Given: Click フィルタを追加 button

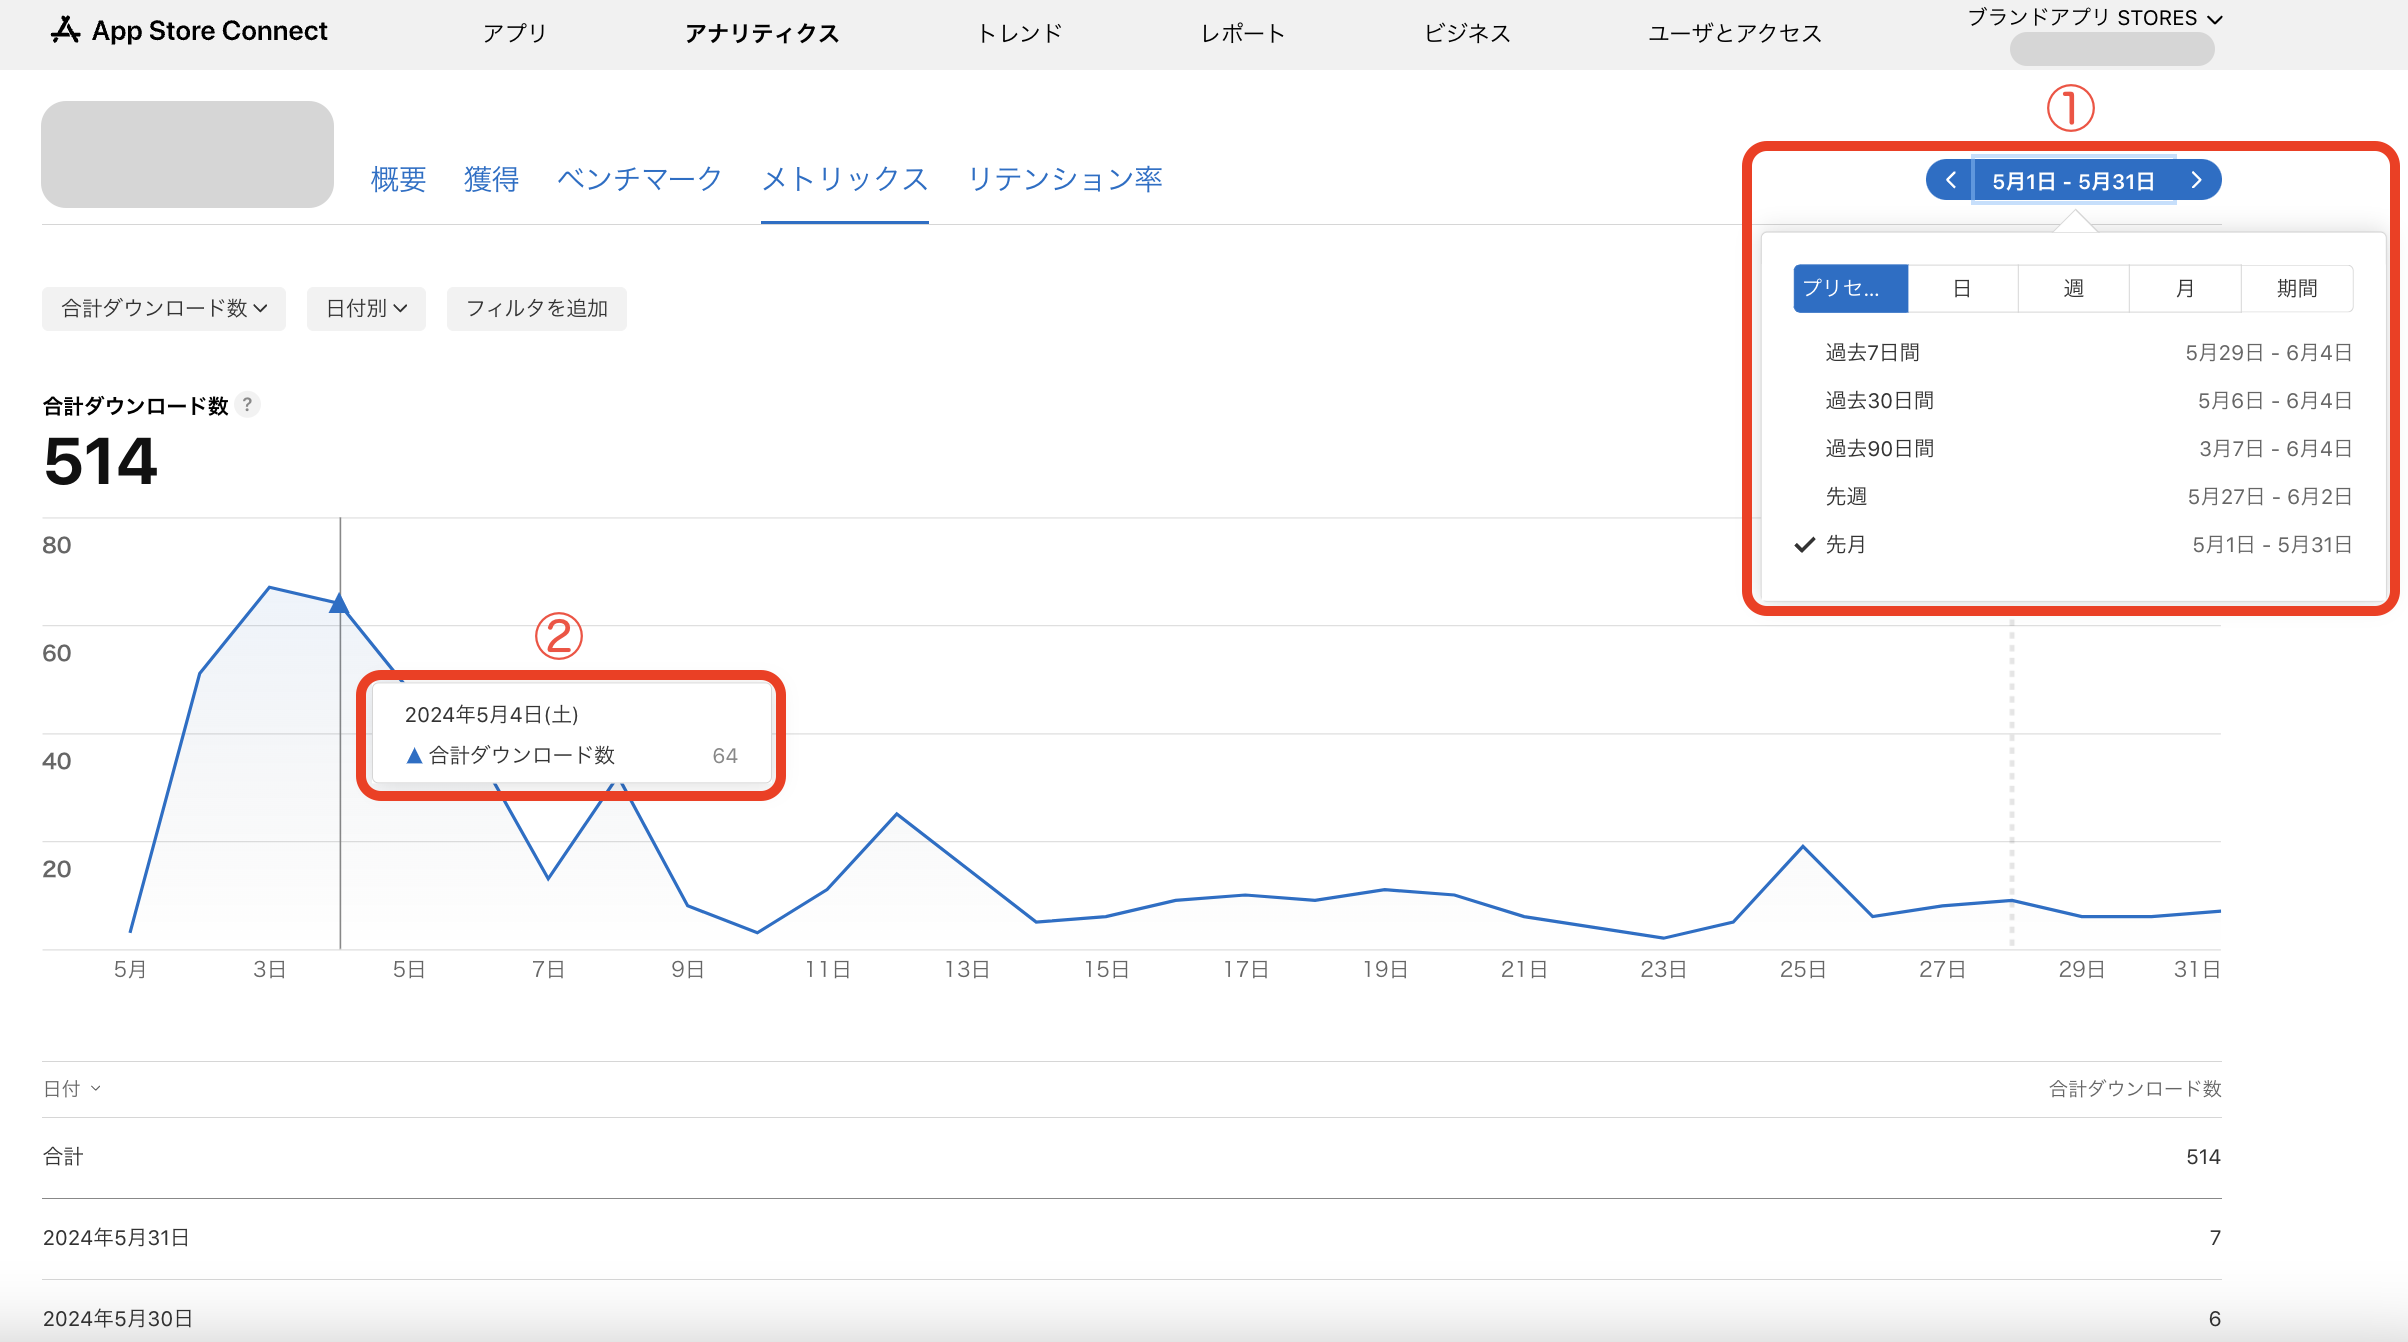Looking at the screenshot, I should click(x=537, y=308).
